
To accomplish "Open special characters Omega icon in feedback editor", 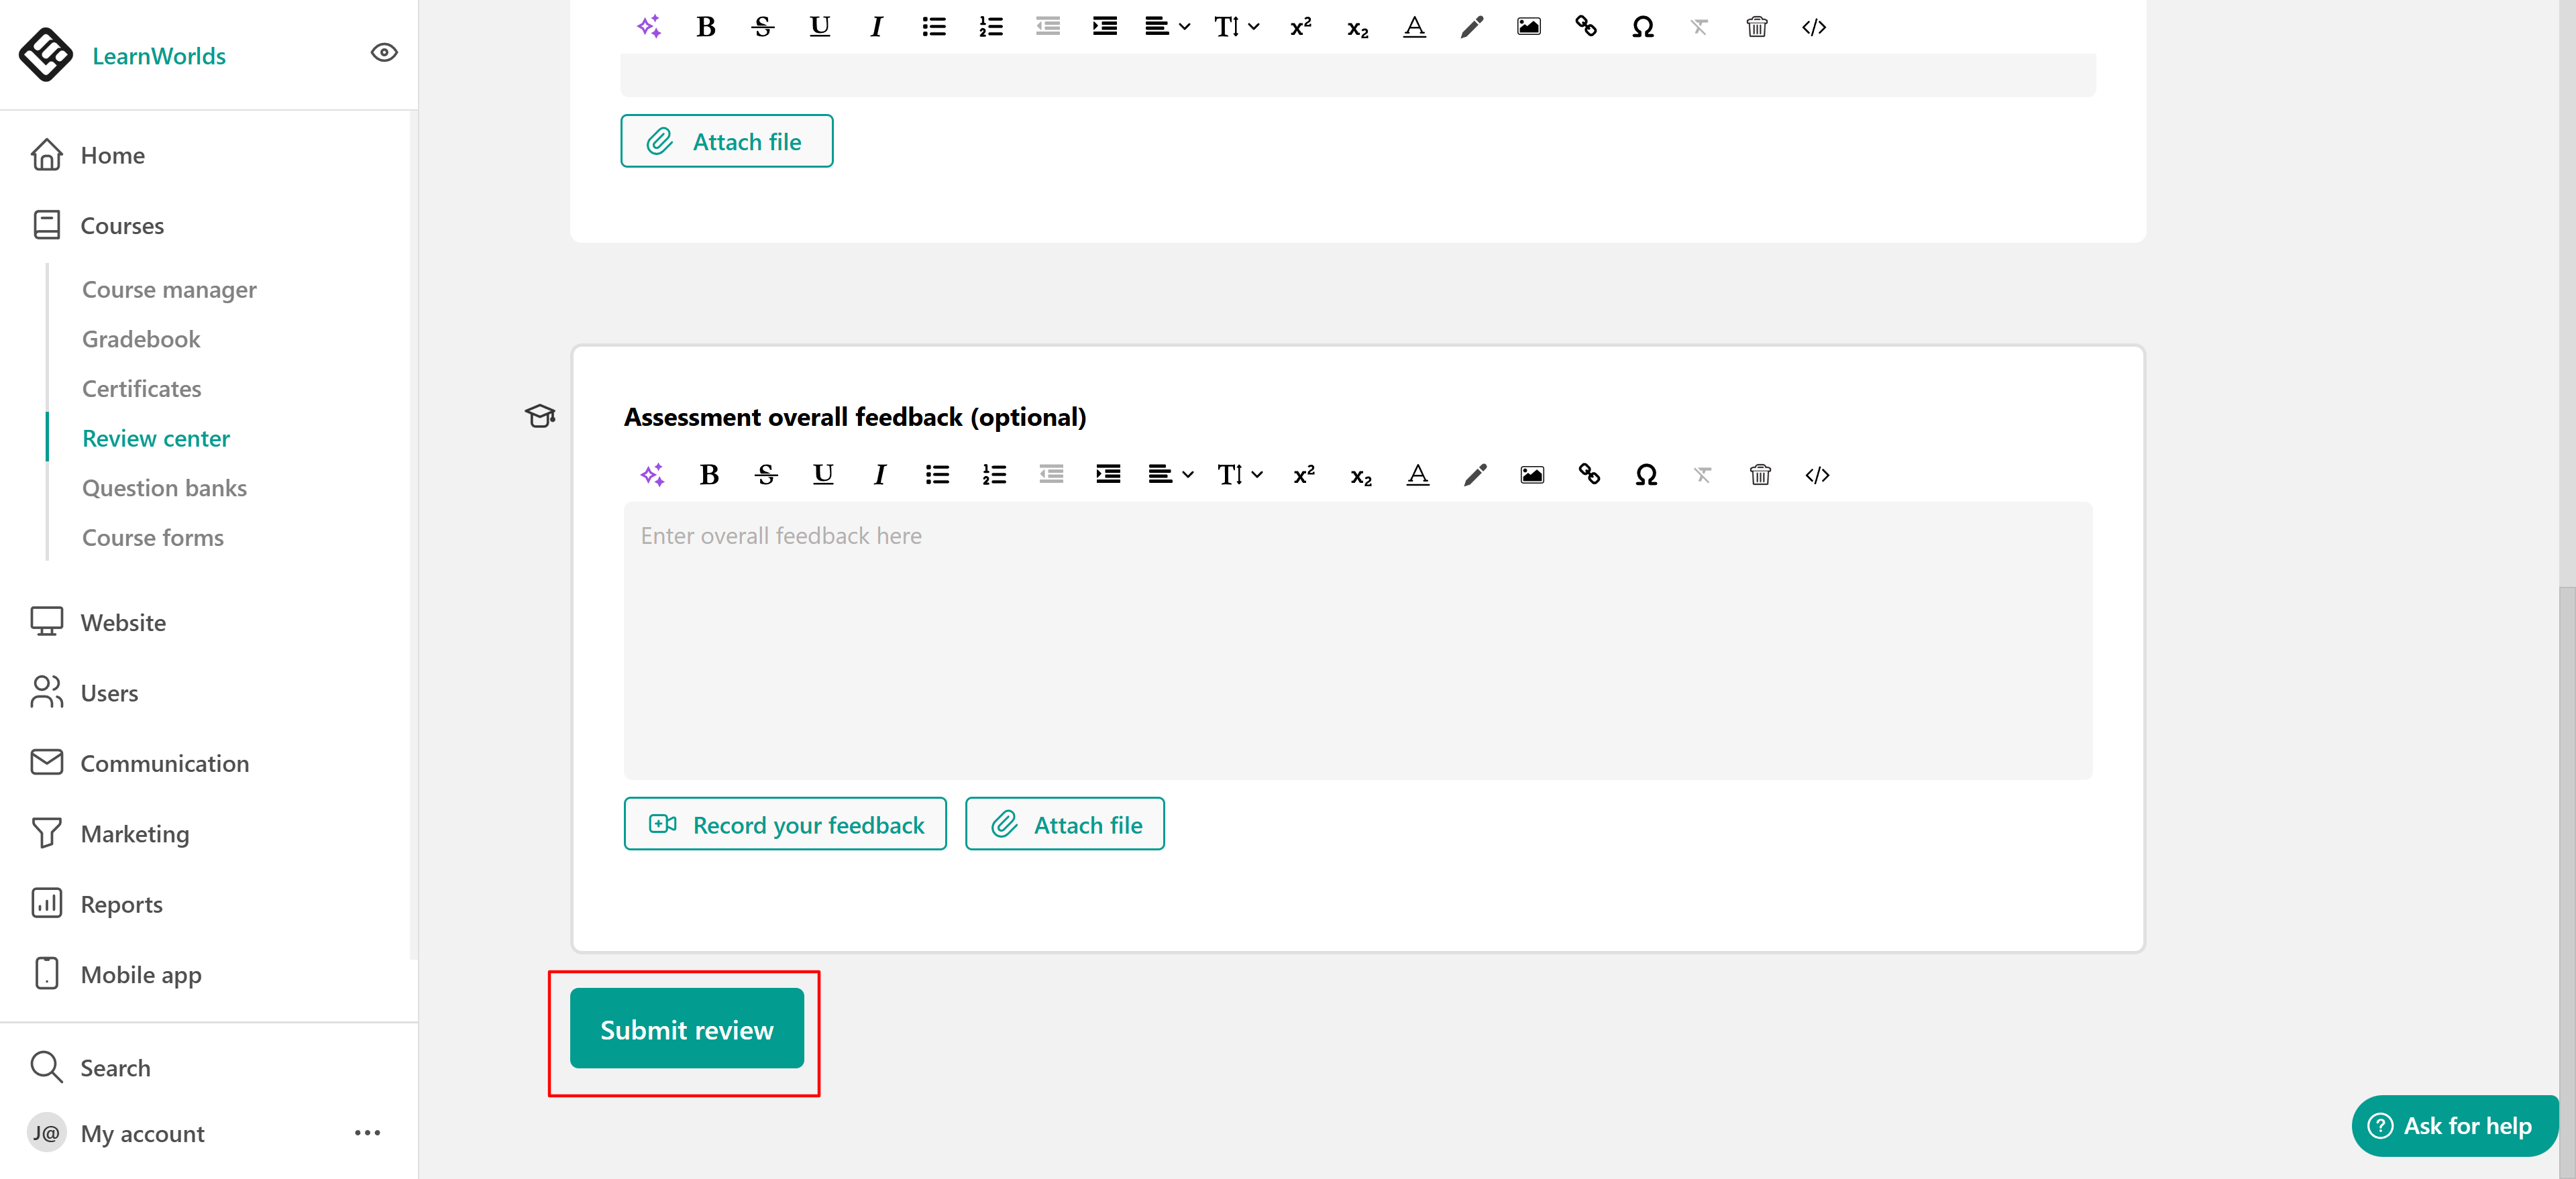I will pyautogui.click(x=1645, y=475).
